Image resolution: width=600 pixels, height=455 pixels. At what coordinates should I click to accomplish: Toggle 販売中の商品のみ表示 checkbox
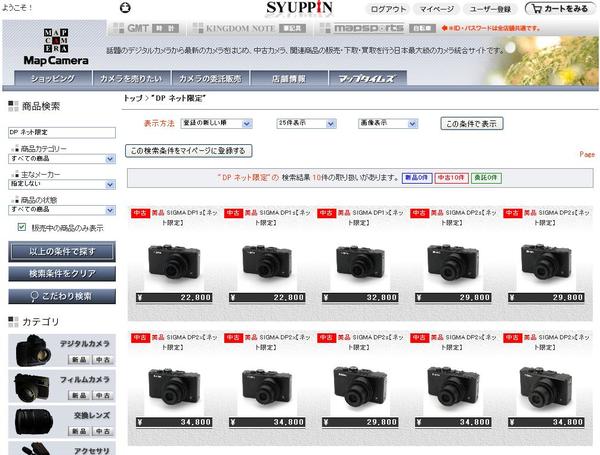tap(22, 227)
